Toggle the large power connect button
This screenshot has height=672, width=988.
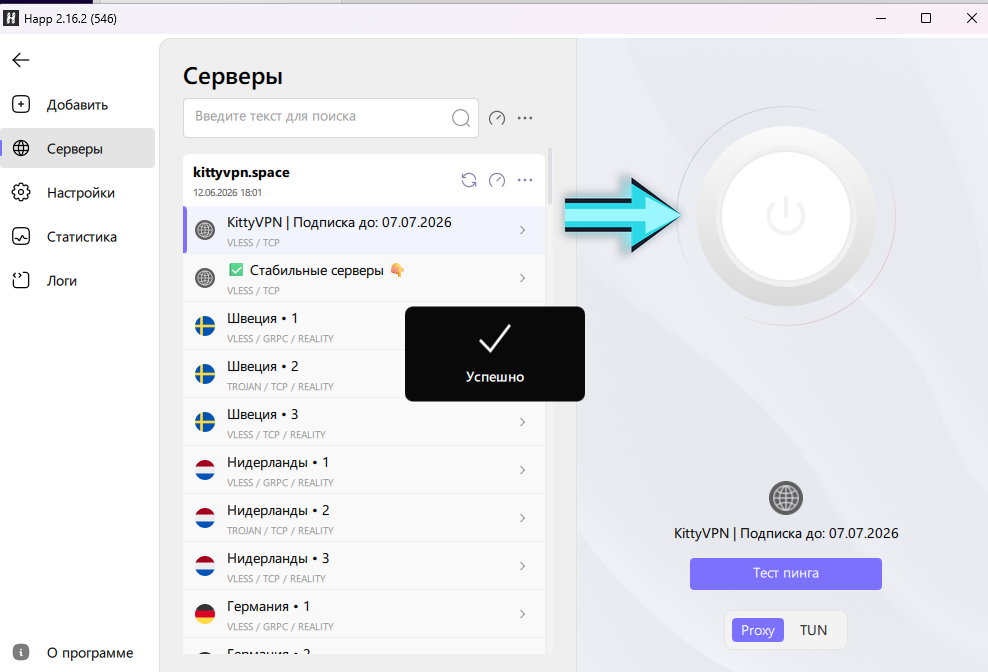786,216
